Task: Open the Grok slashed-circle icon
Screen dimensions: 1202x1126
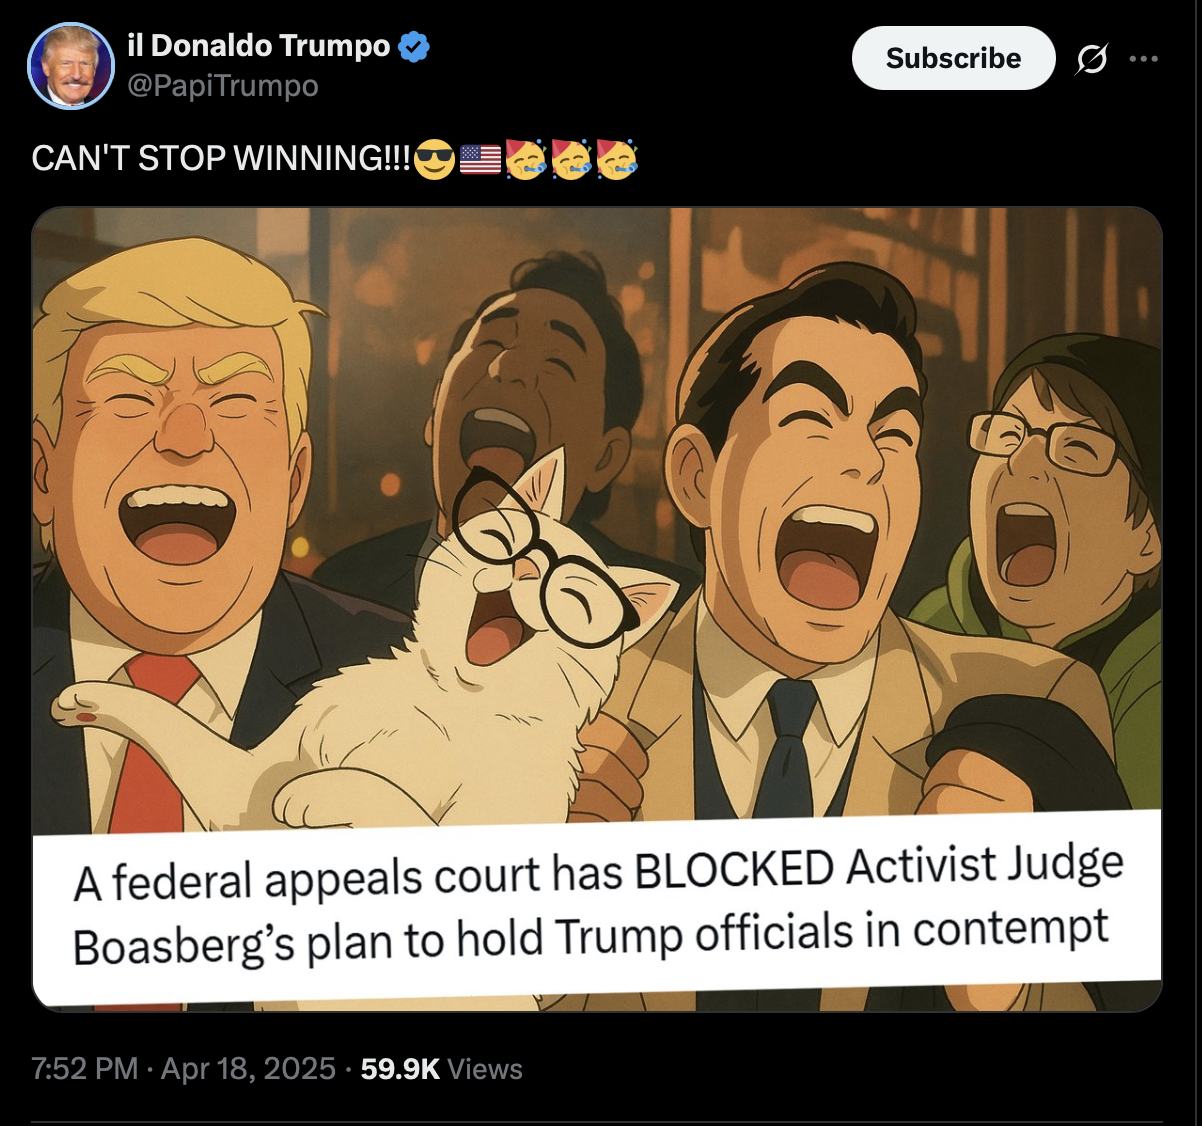Action: click(x=1092, y=59)
